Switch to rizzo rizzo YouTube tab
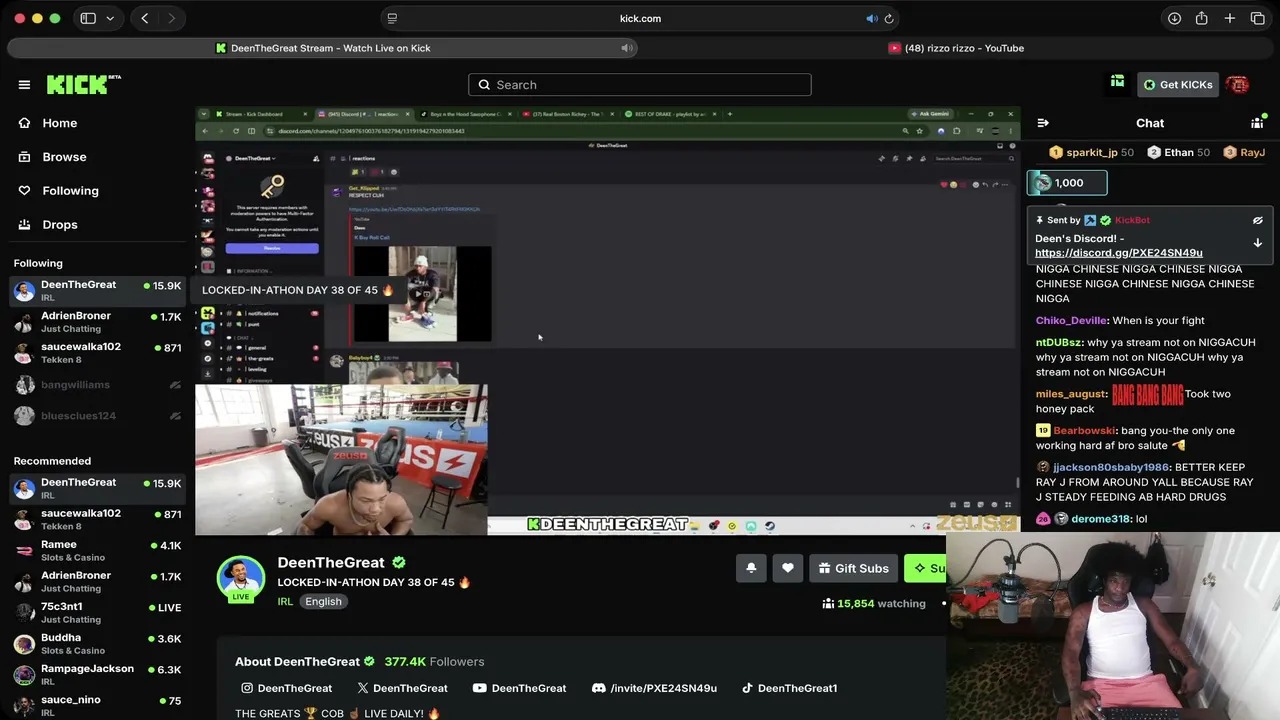This screenshot has width=1280, height=720. 956,48
